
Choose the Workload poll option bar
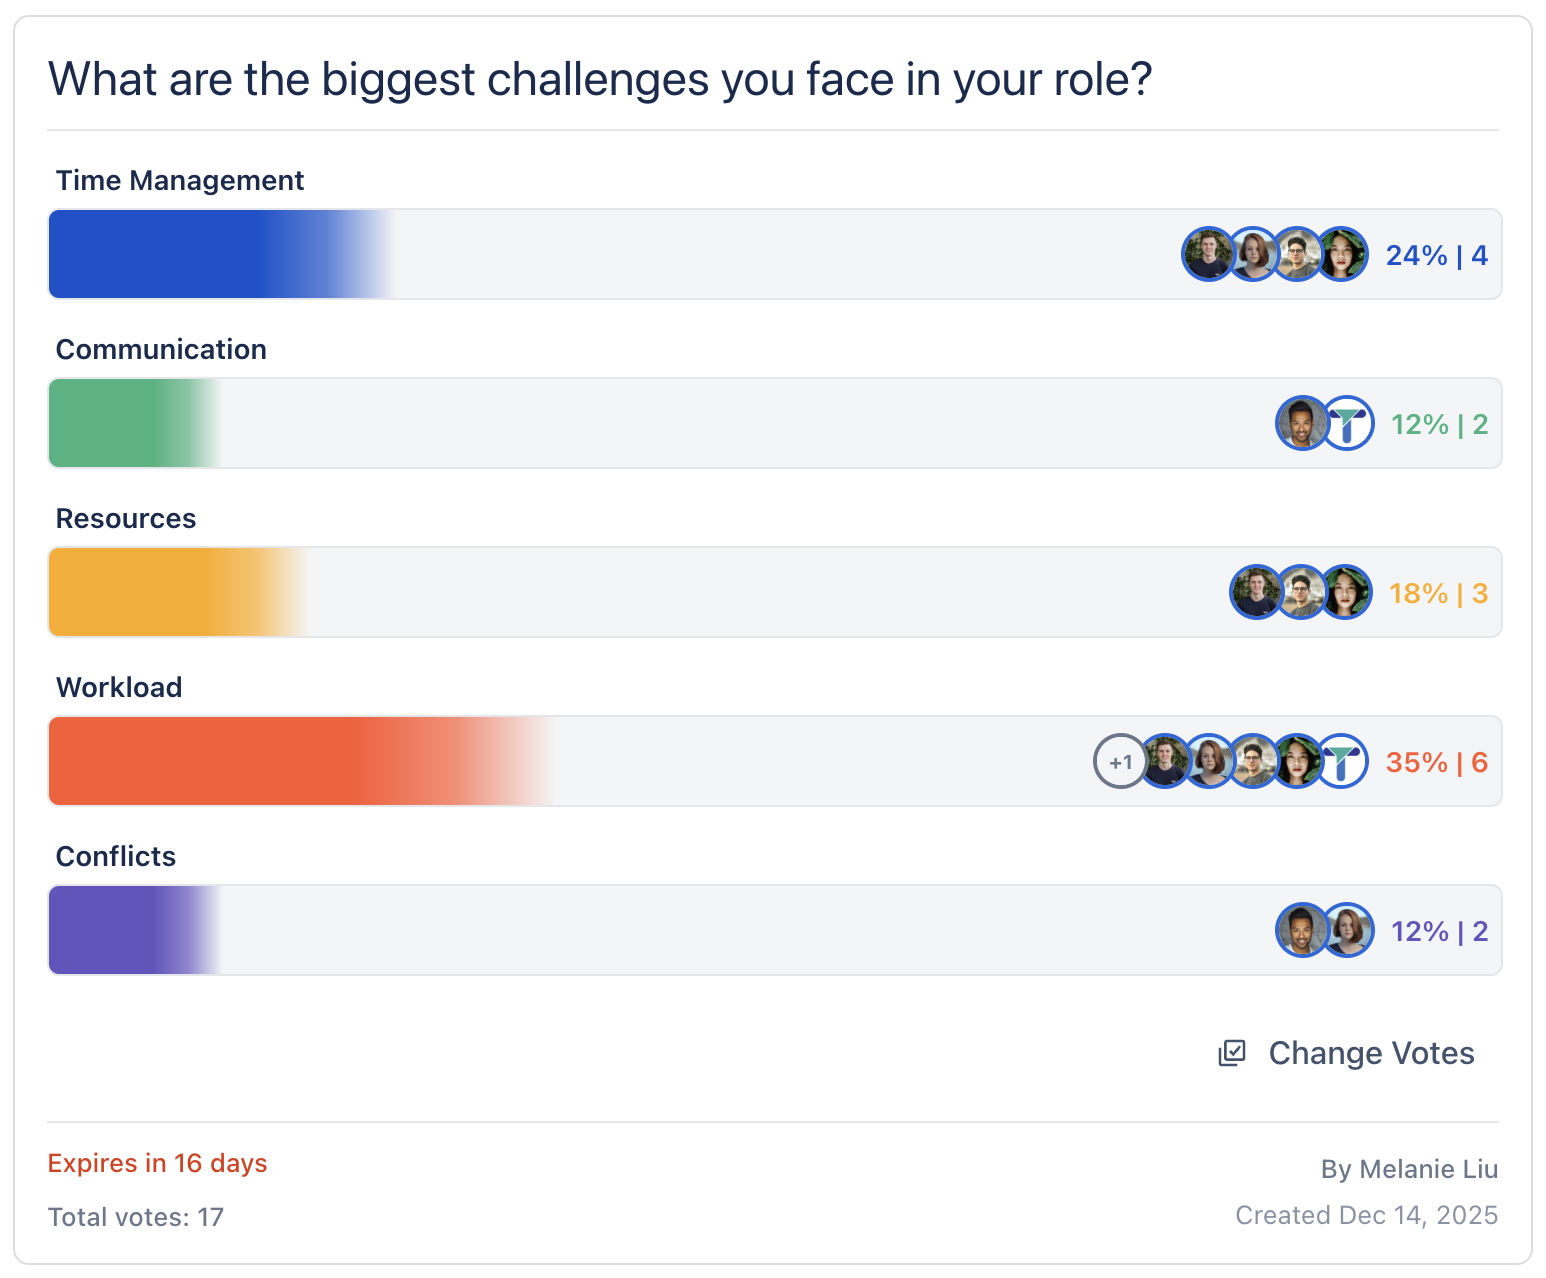[x=700, y=762]
